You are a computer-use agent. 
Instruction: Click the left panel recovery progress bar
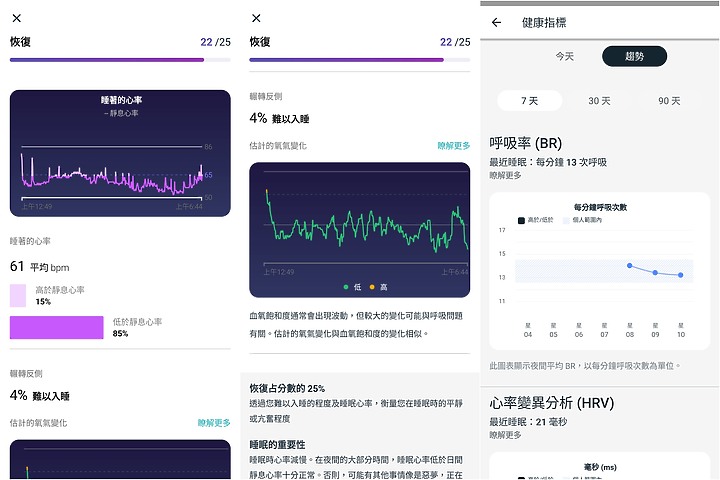120,60
